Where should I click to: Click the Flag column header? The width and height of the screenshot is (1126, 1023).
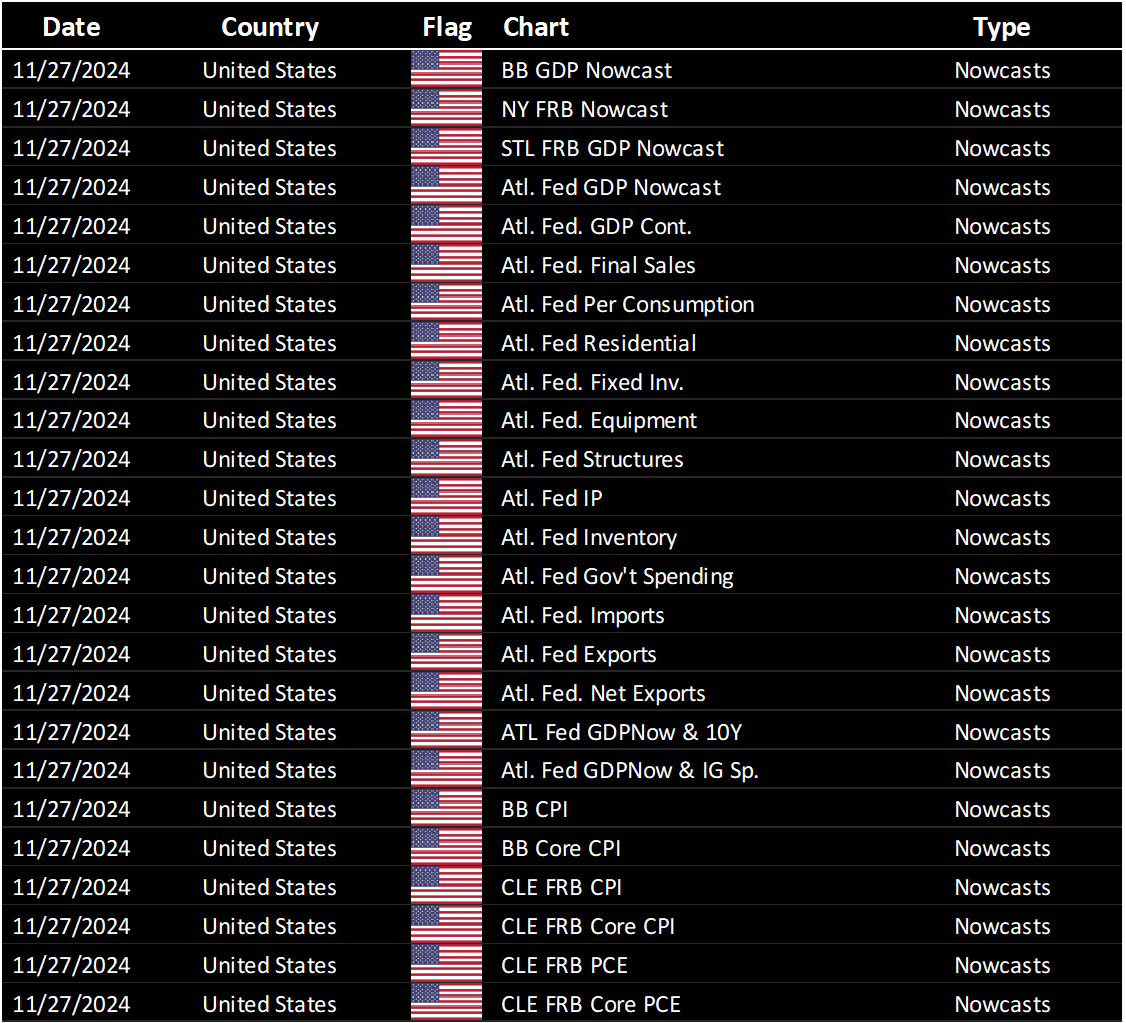pos(447,27)
